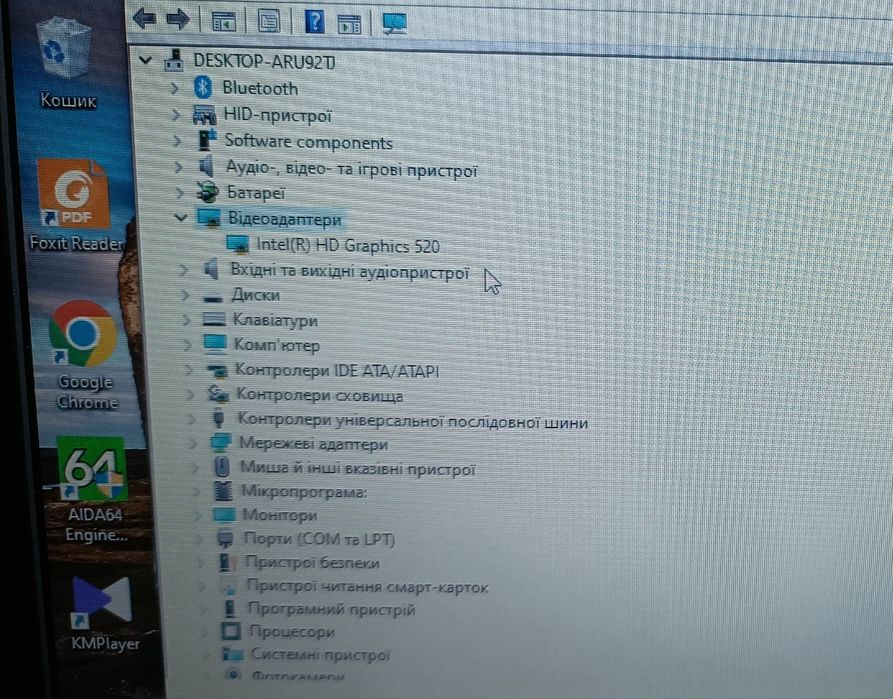Viewport: 893px width, 699px height.
Task: Click the Мережеві адаптери network icon
Action: 220,443
